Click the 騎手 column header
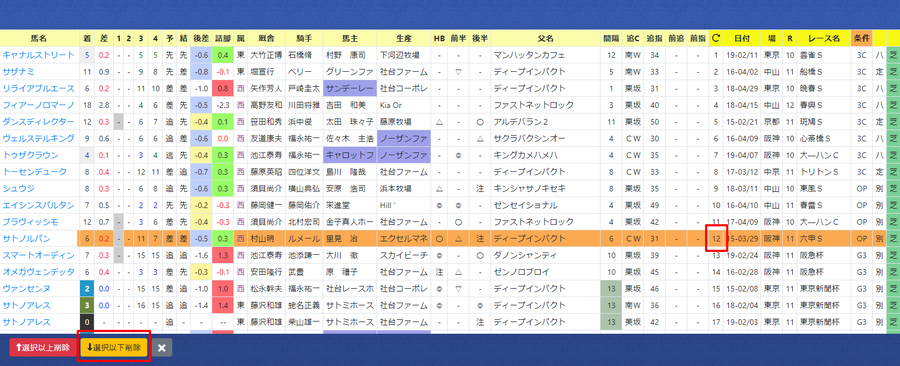 coord(305,38)
